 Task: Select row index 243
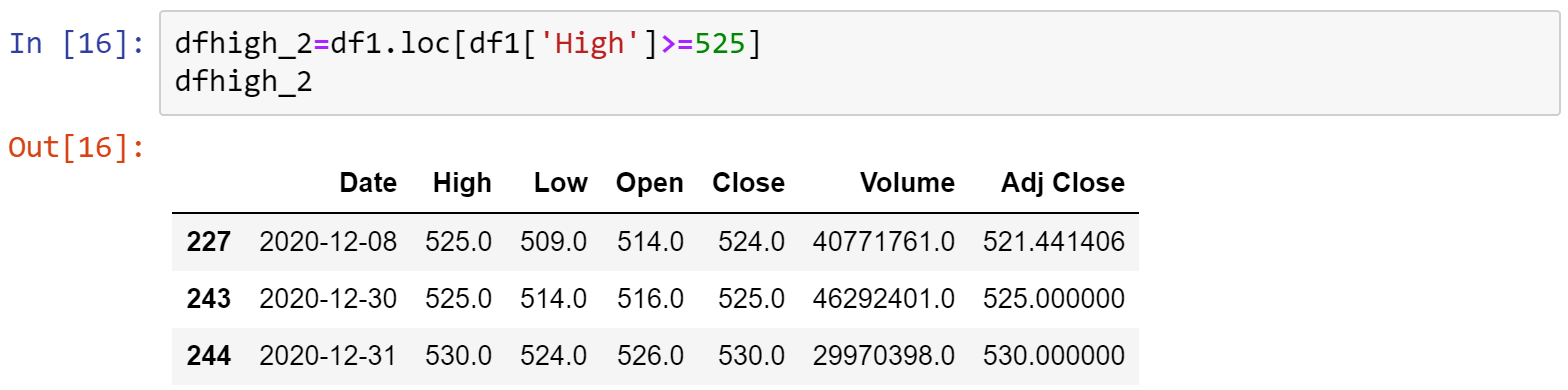click(x=208, y=298)
